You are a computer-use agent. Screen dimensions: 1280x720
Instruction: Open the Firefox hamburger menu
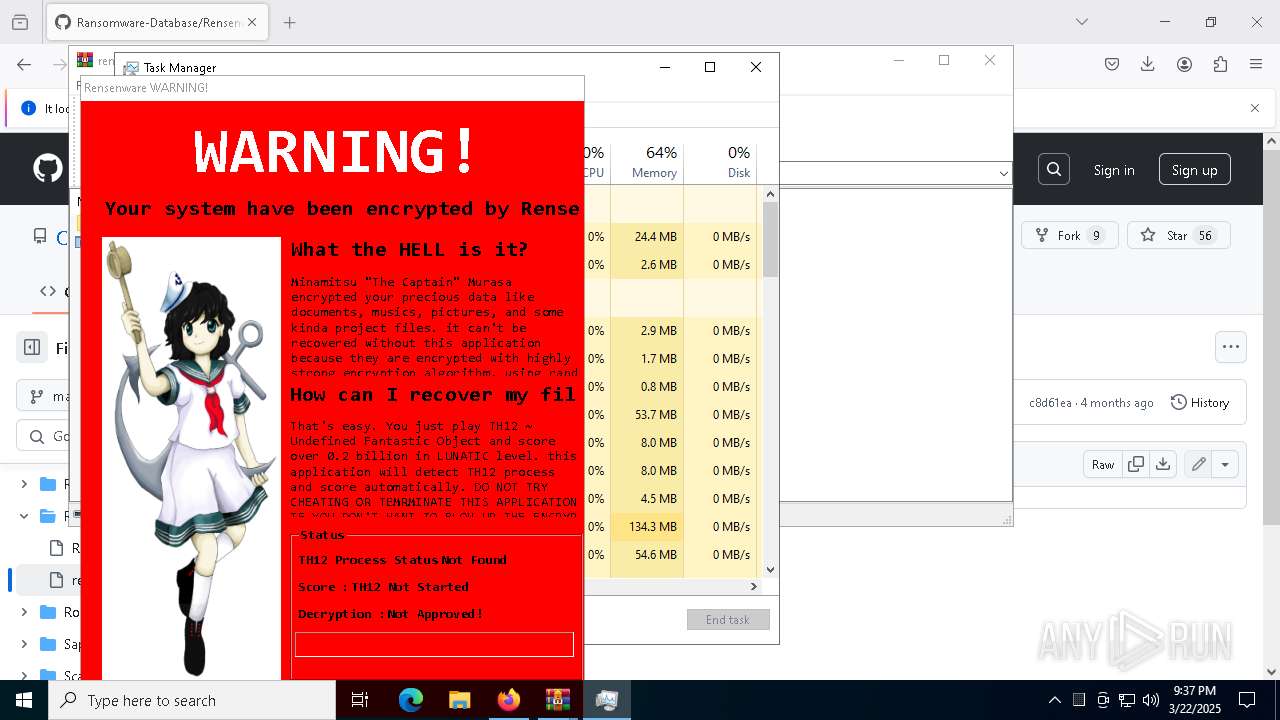[1256, 64]
